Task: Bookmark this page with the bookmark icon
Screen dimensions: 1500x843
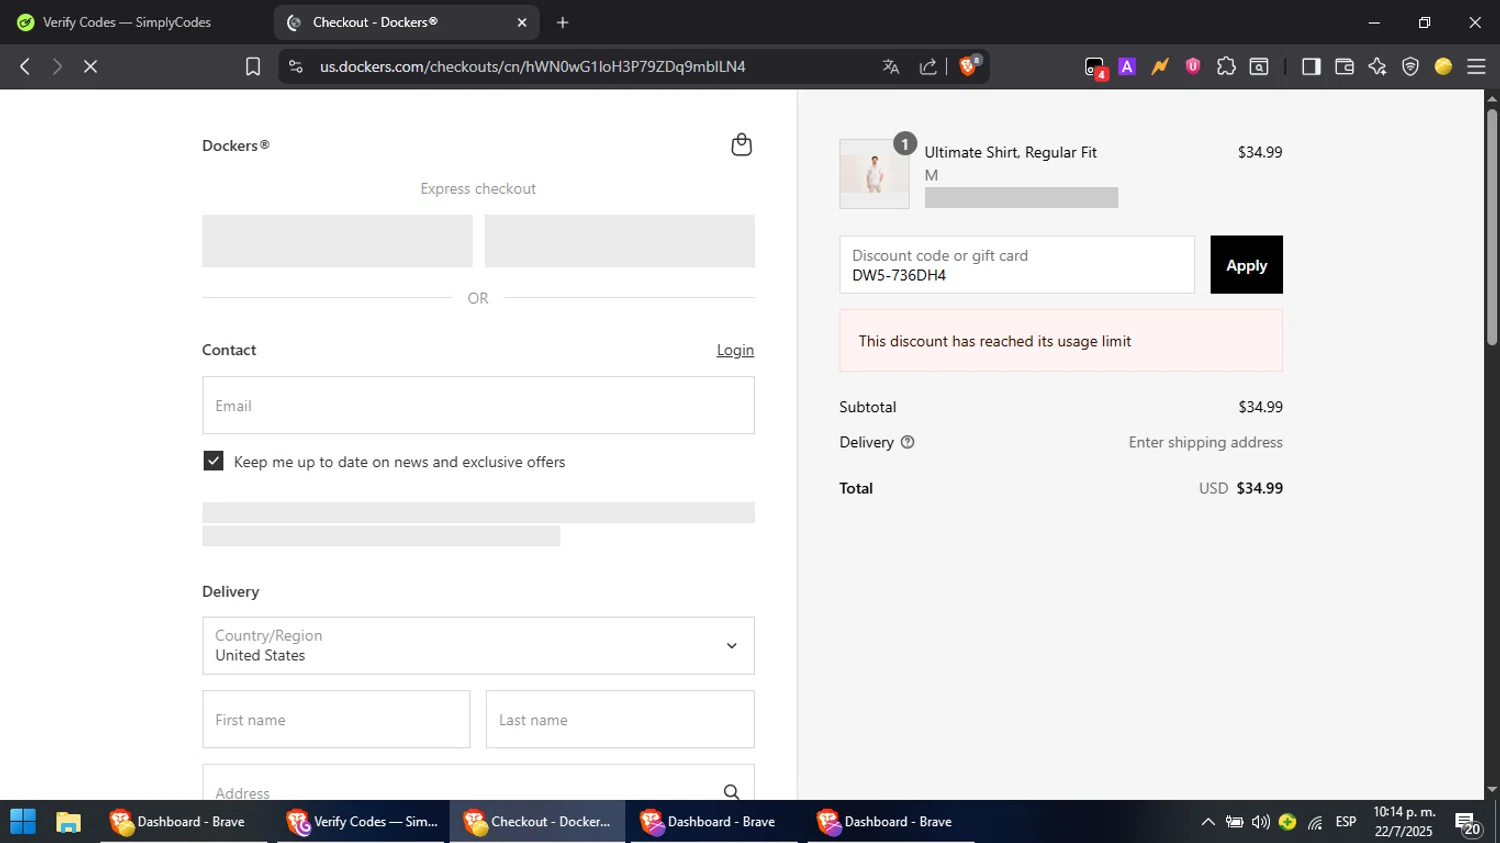Action: (x=253, y=66)
